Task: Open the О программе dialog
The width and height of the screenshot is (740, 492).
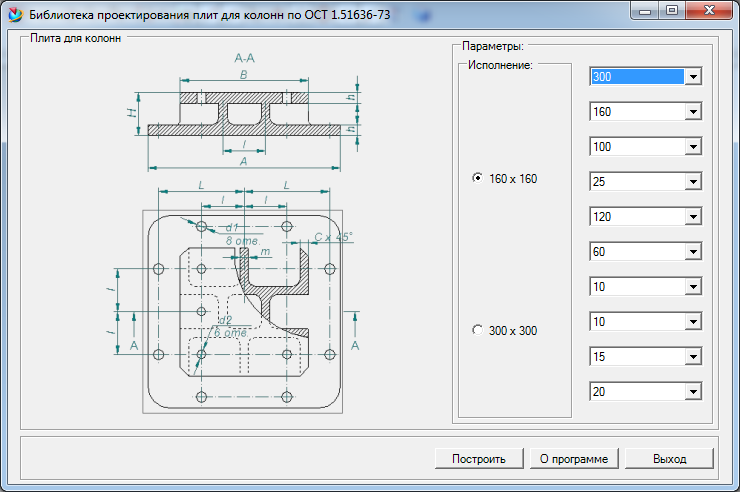Action: click(574, 459)
